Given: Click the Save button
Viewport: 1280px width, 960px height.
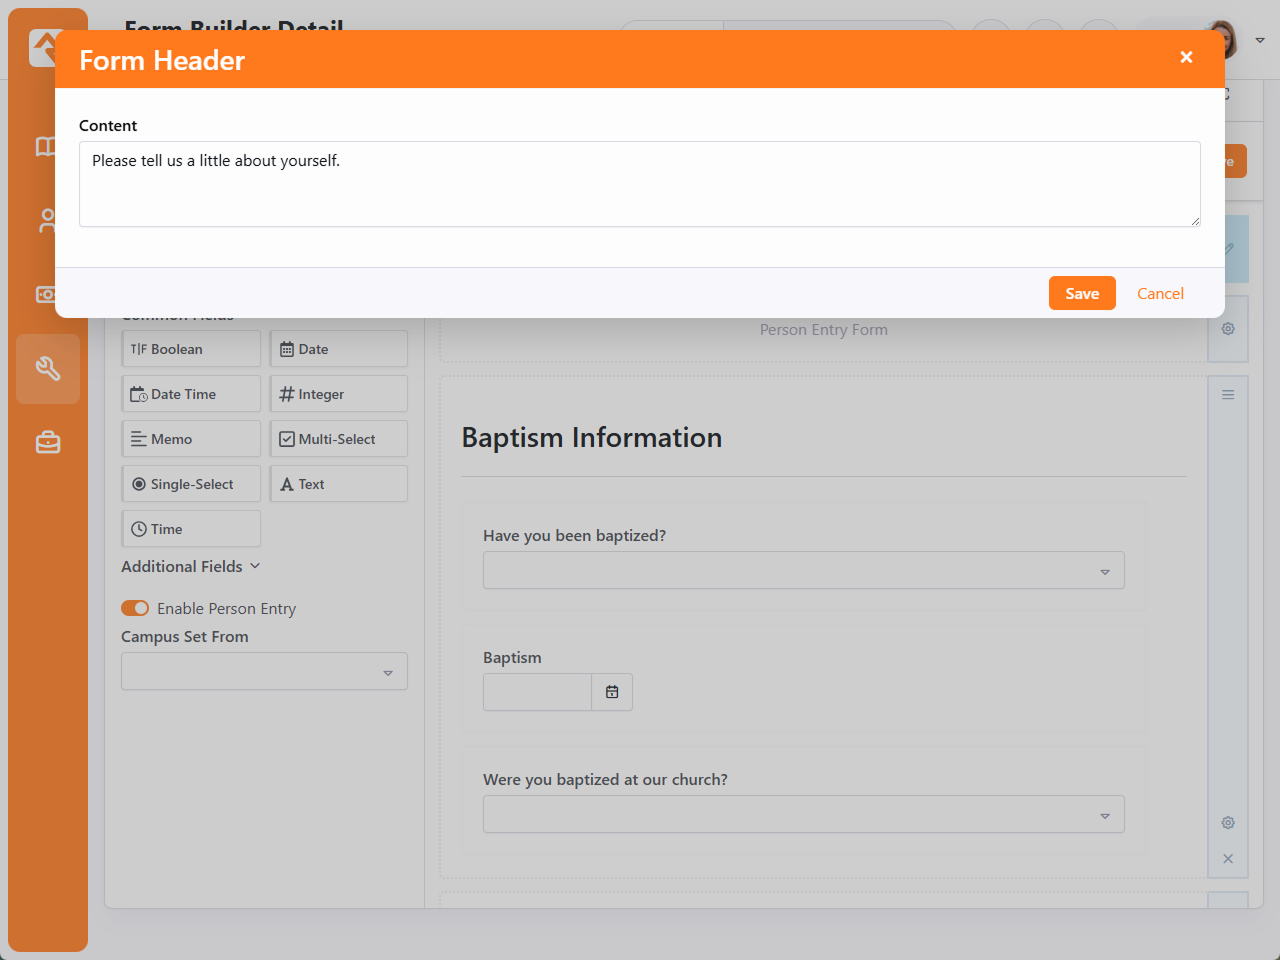Looking at the screenshot, I should [x=1081, y=293].
